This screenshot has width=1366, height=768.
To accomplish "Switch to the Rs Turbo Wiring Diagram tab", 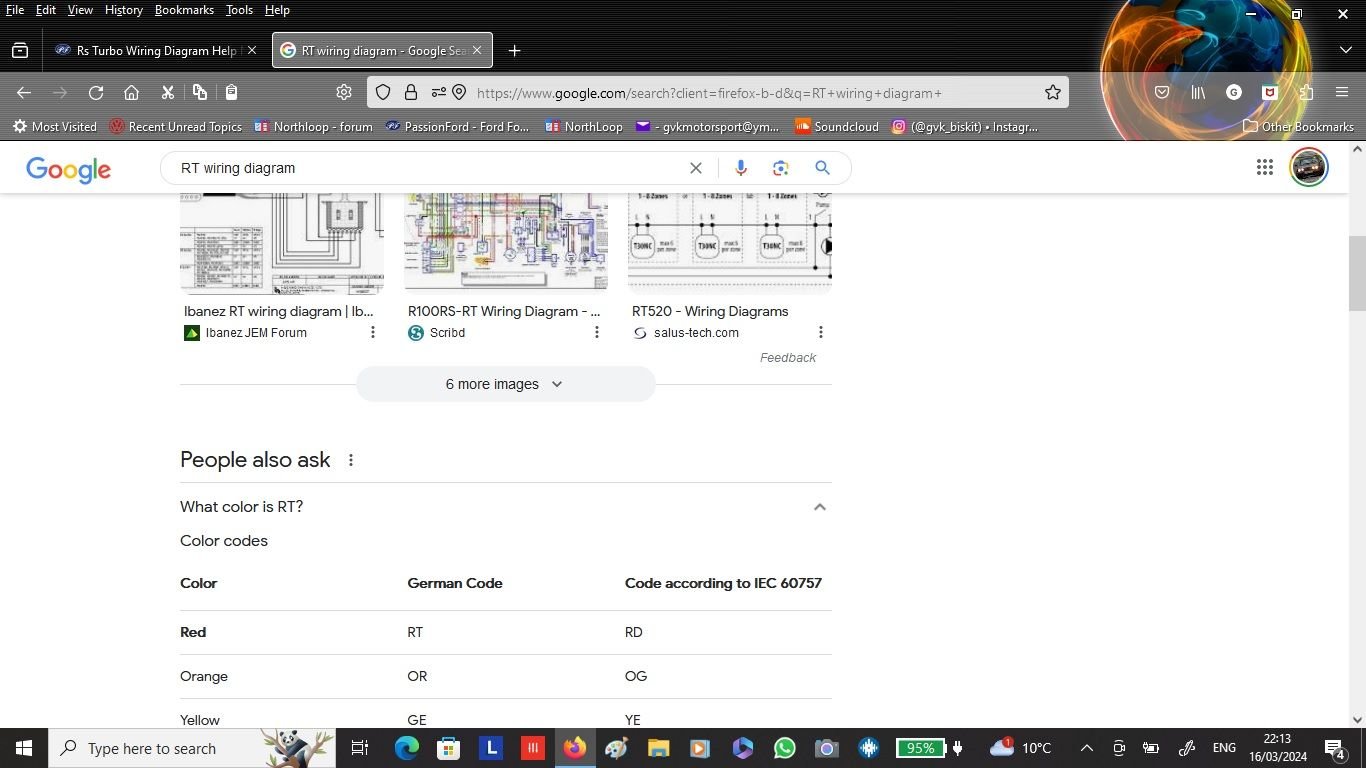I will pos(155,51).
